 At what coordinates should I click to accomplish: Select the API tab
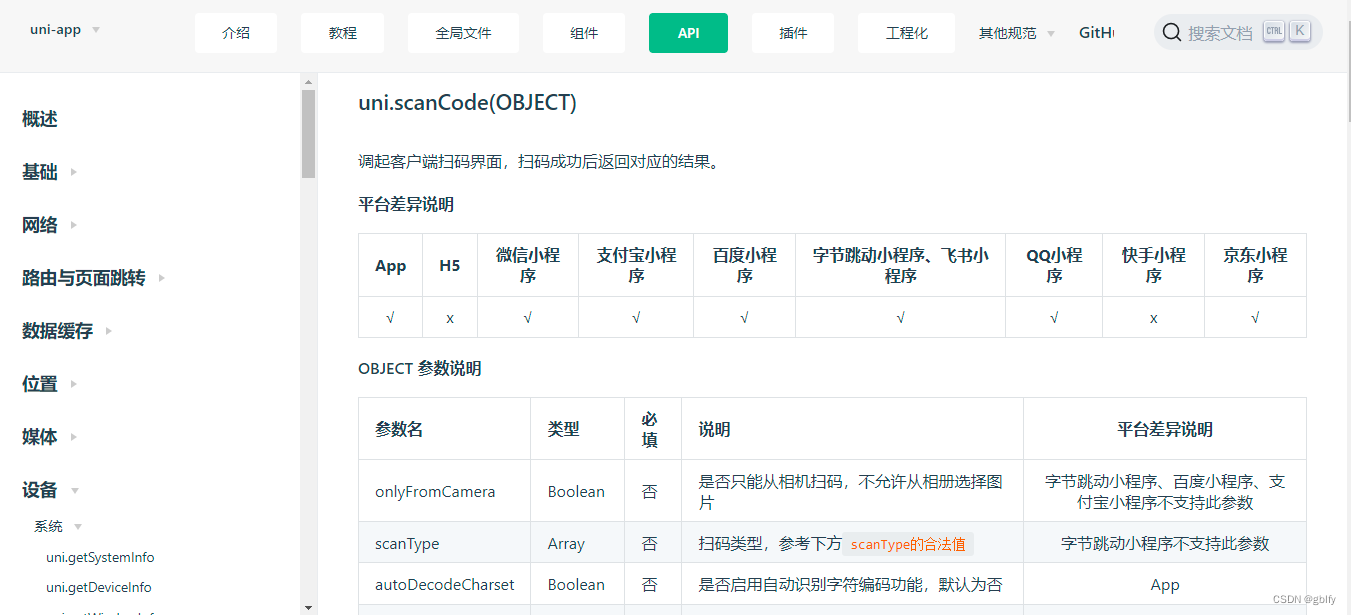(688, 33)
